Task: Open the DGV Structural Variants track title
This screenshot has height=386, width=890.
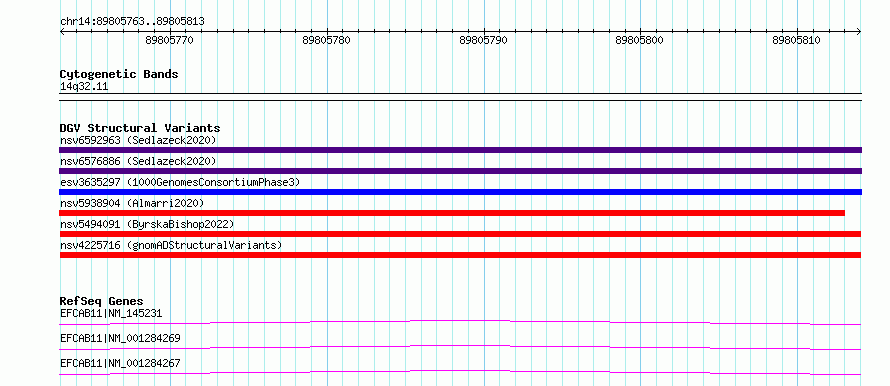Action: [140, 128]
